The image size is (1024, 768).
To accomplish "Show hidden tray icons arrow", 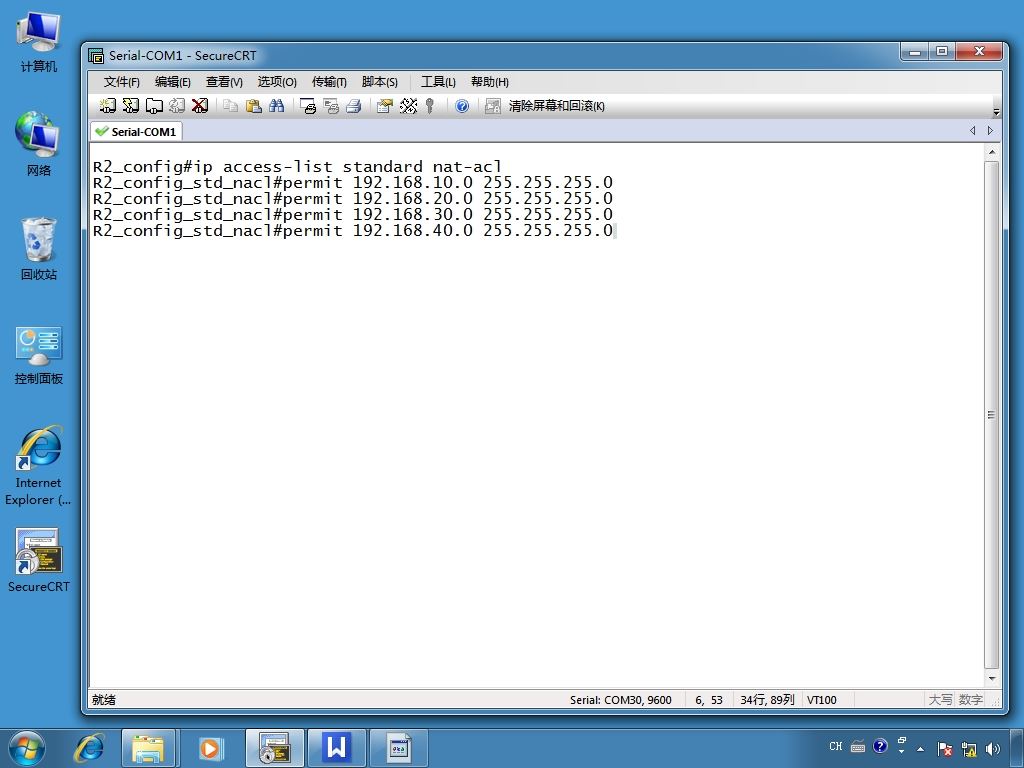I will pos(920,749).
